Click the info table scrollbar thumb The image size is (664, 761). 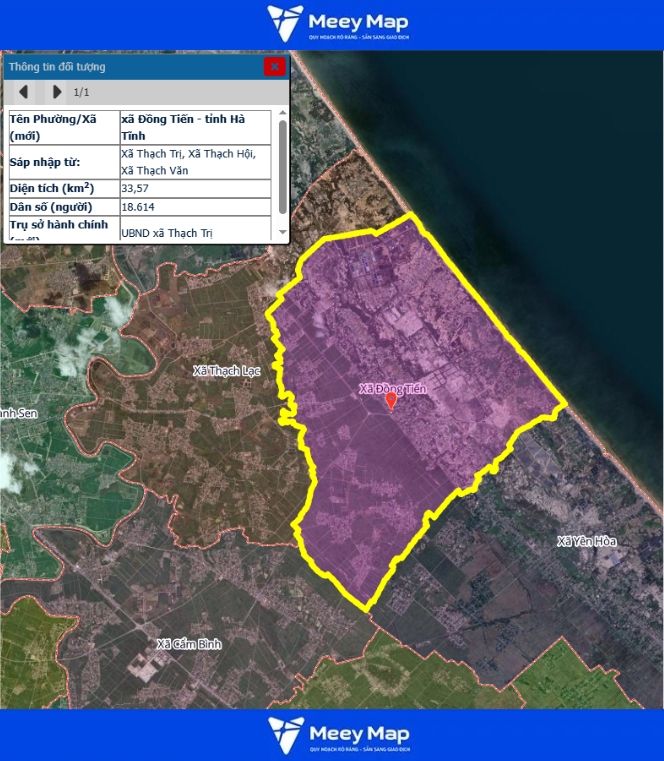[x=282, y=165]
